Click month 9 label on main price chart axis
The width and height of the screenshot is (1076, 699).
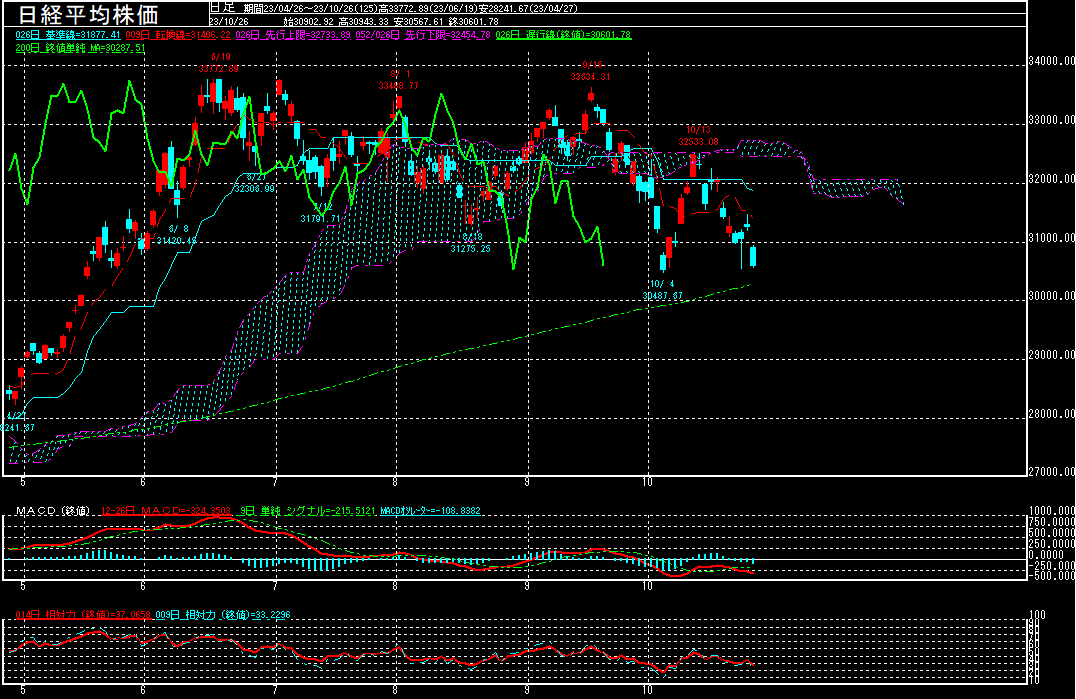coord(527,482)
